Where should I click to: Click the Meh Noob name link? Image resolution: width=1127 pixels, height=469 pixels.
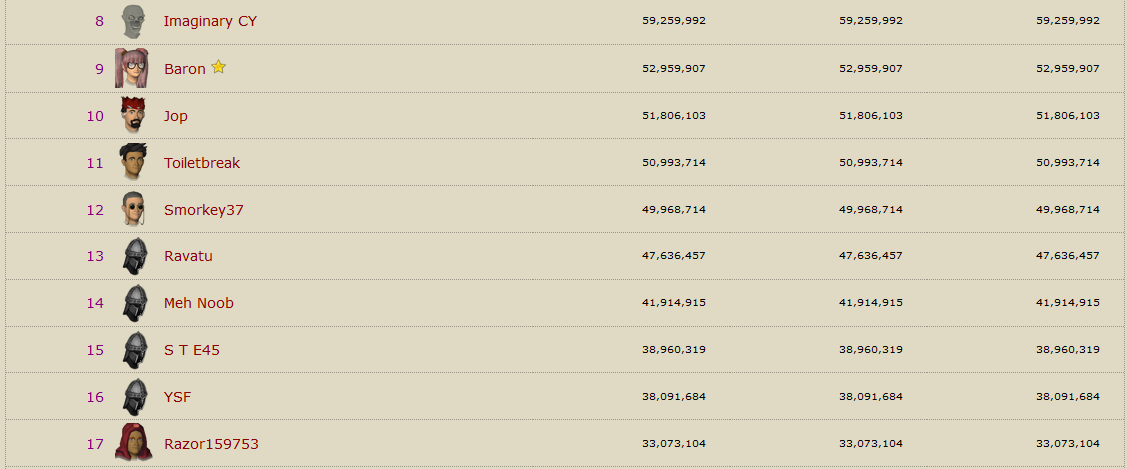(199, 303)
